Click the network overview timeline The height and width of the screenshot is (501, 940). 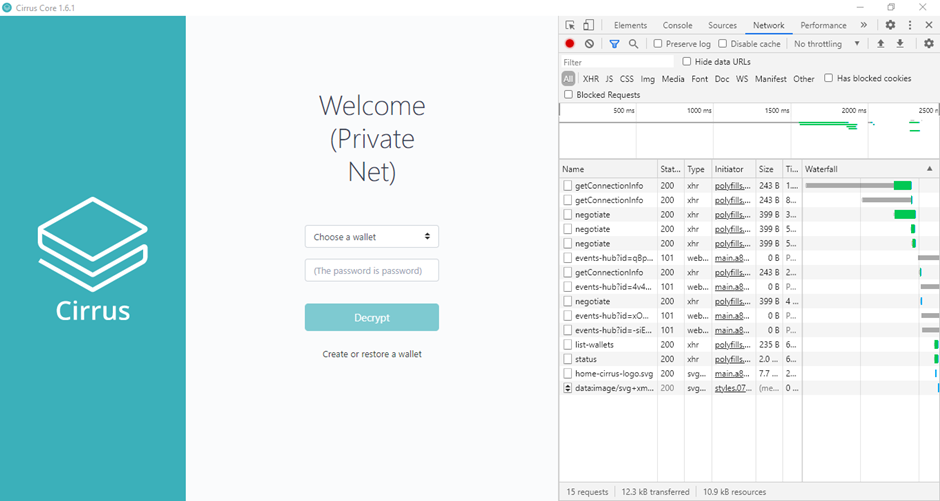[749, 131]
